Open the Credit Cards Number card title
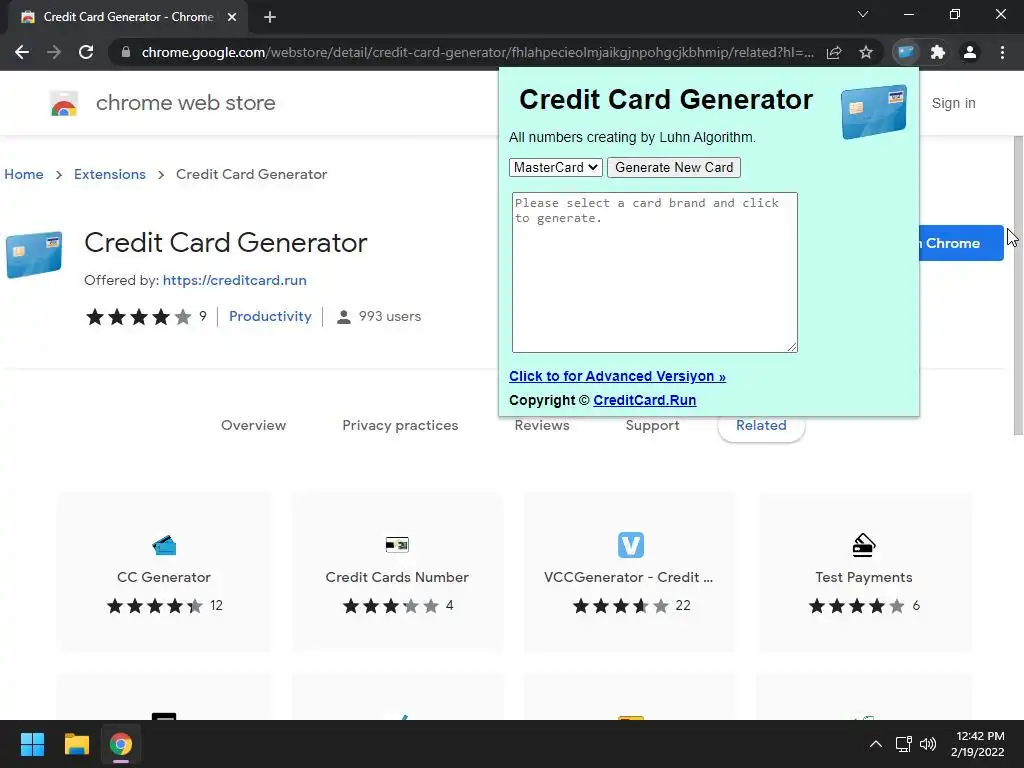Viewport: 1024px width, 768px height. point(397,577)
